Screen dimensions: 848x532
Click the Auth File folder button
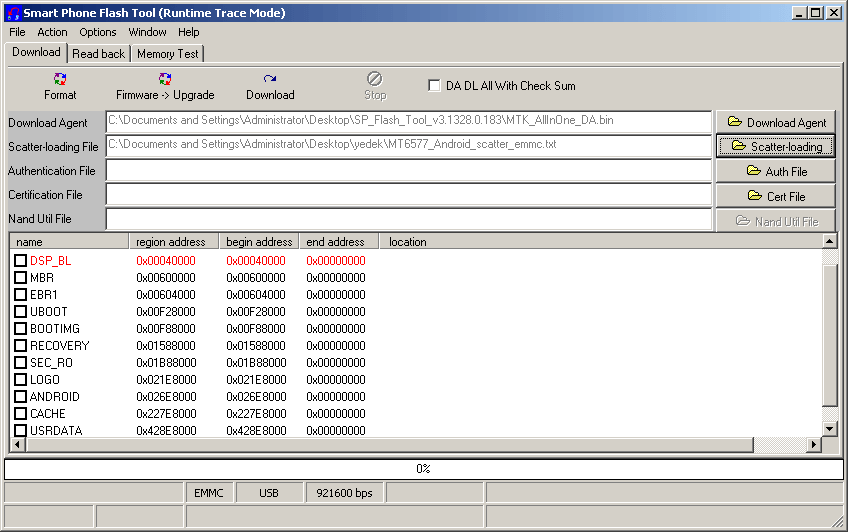pos(775,171)
